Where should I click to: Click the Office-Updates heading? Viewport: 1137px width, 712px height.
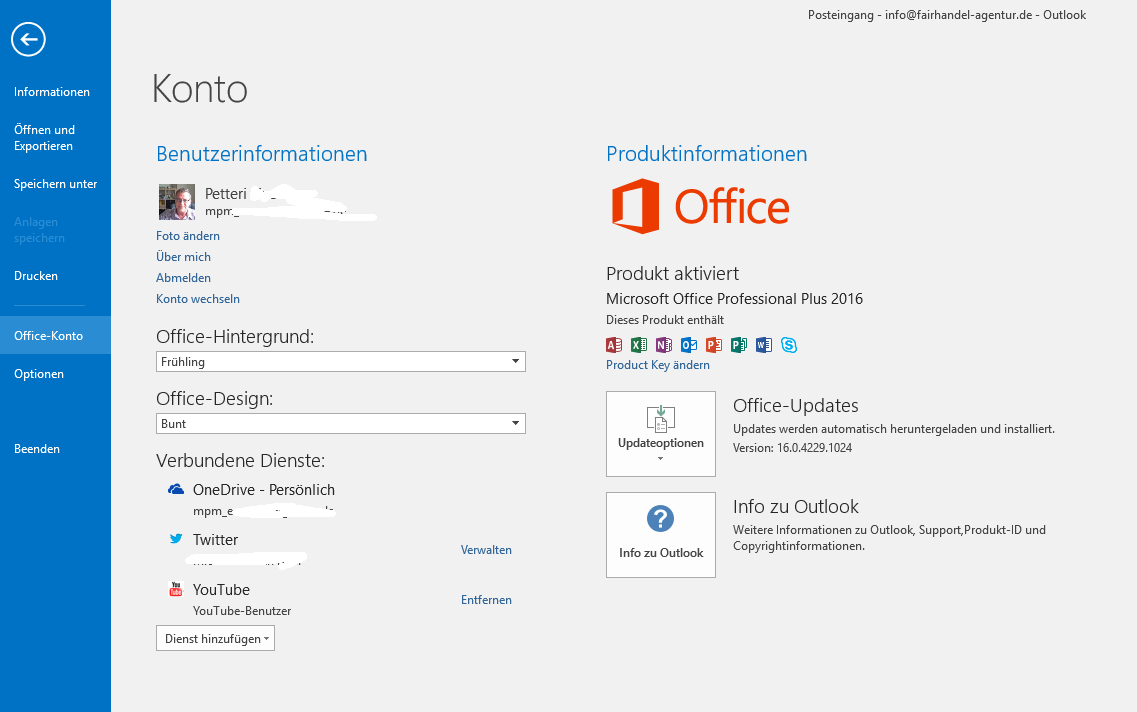(x=795, y=405)
